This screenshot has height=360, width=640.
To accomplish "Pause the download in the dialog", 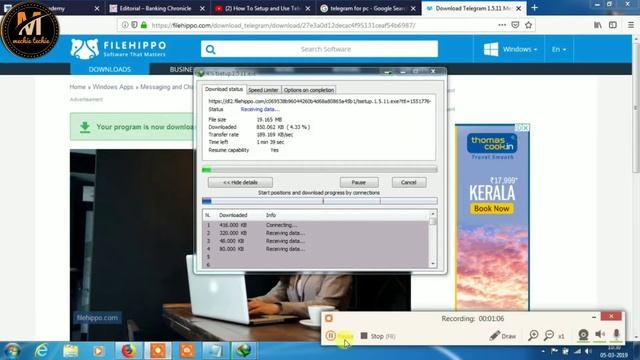I will point(359,182).
